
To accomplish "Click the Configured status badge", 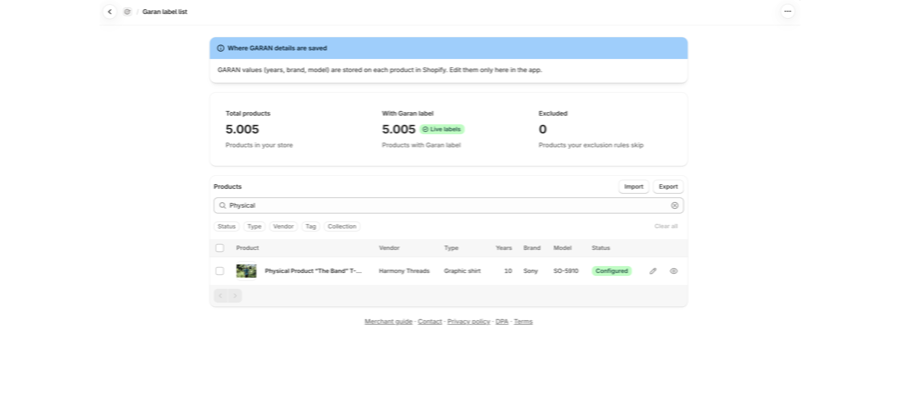I will pyautogui.click(x=612, y=271).
